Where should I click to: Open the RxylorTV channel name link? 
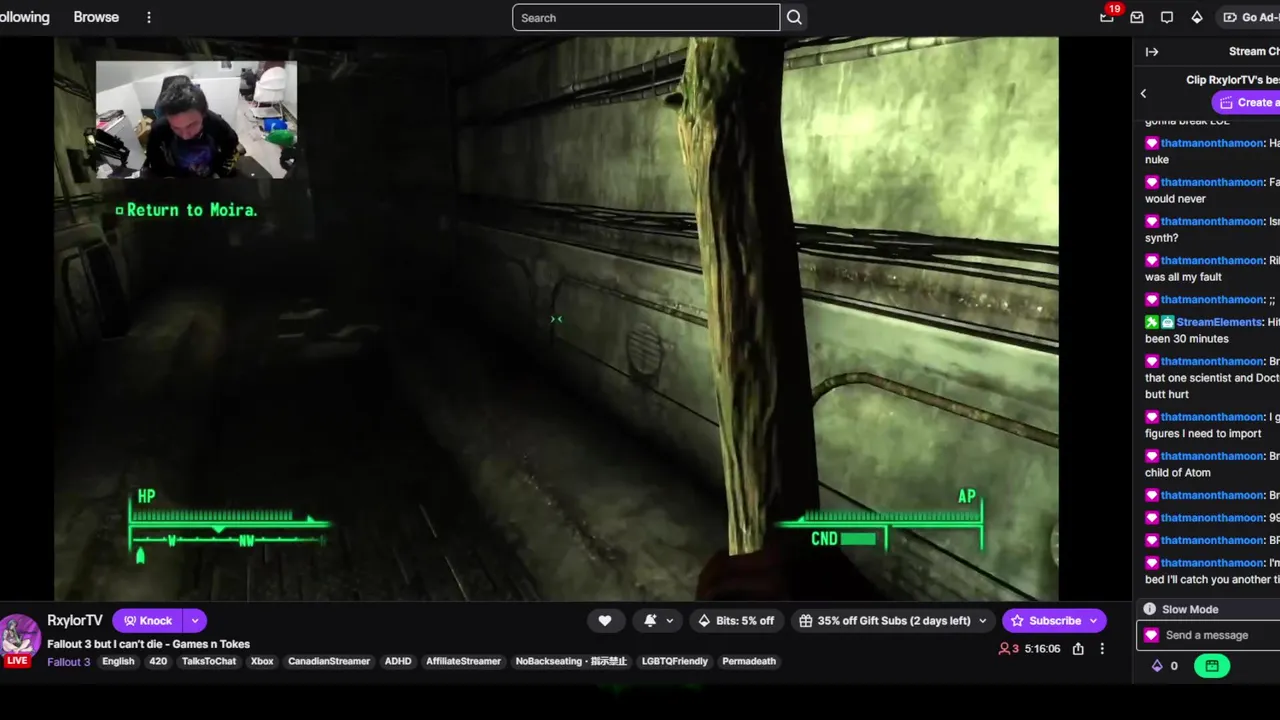click(75, 621)
